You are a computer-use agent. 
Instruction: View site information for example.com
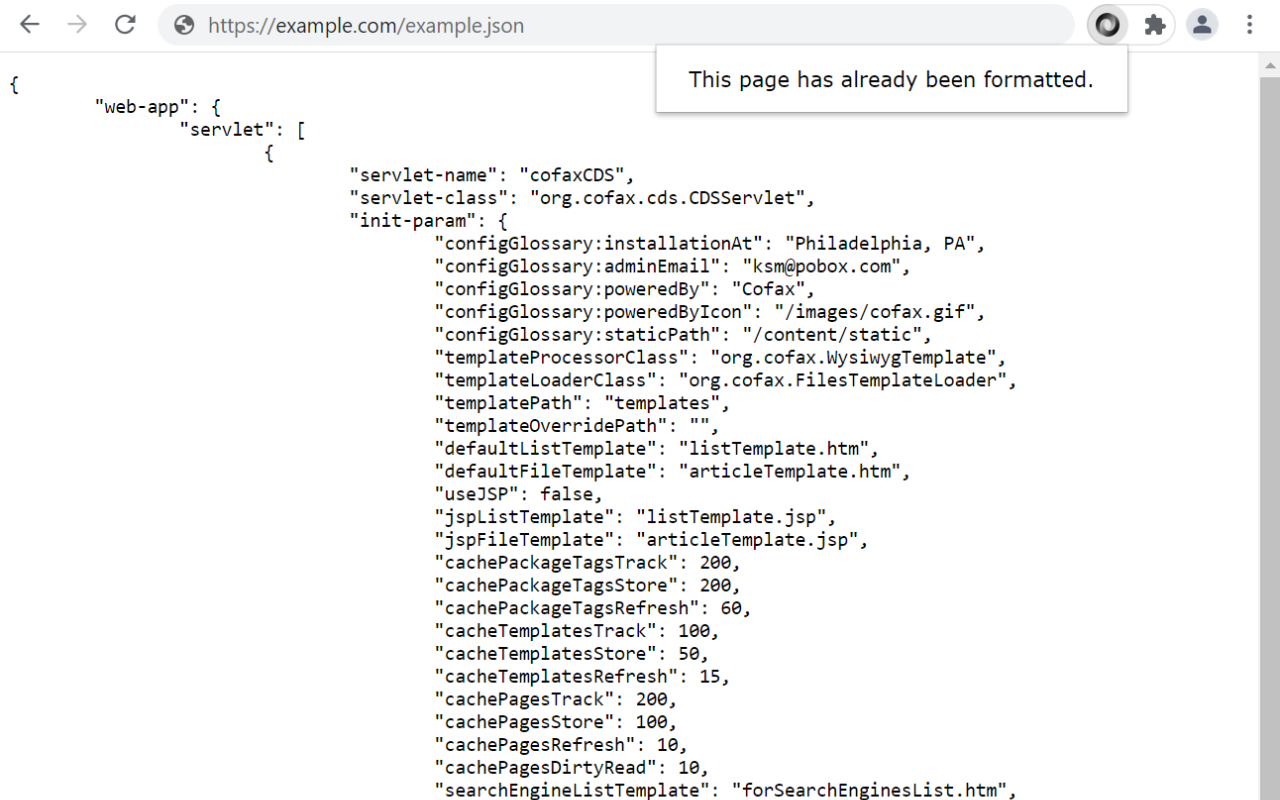click(x=184, y=25)
